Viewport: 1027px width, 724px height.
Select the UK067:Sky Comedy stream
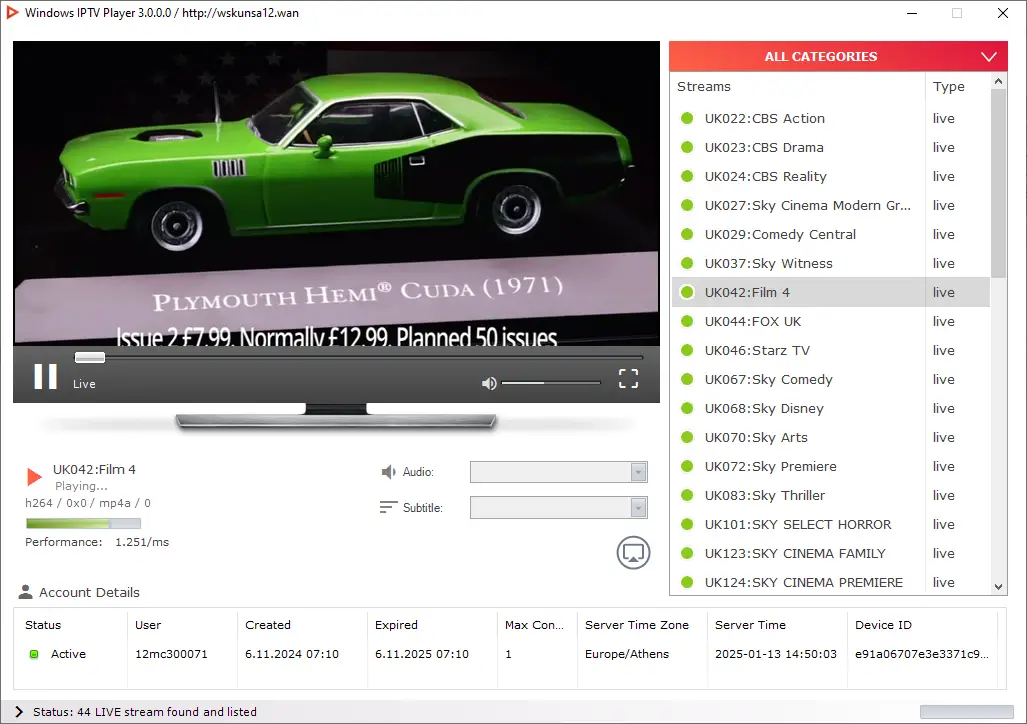(831, 379)
